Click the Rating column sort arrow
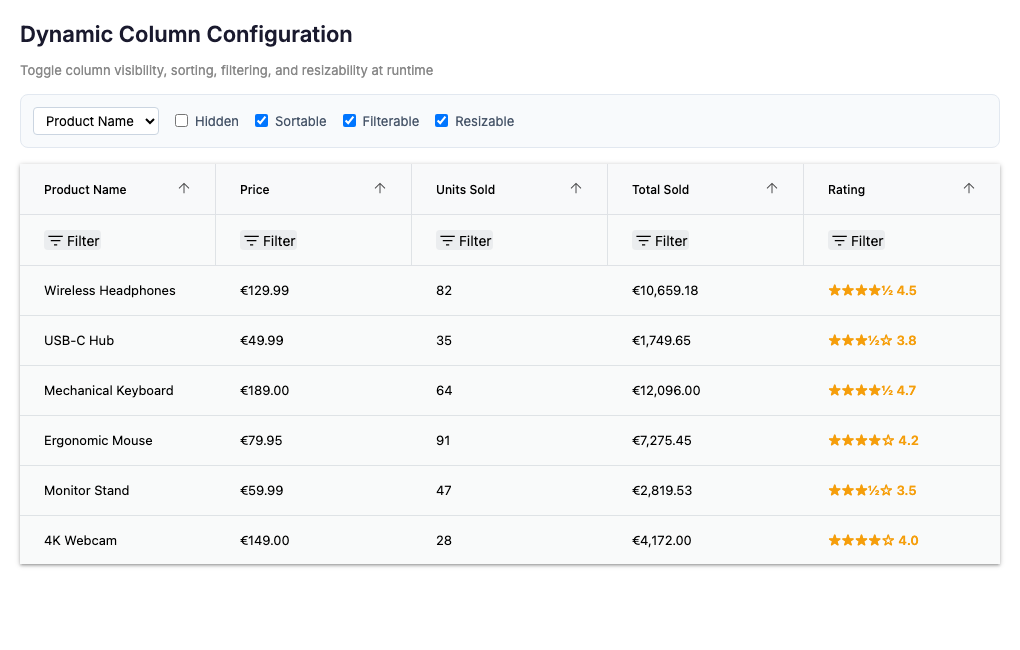This screenshot has width=1020, height=650. [x=968, y=189]
